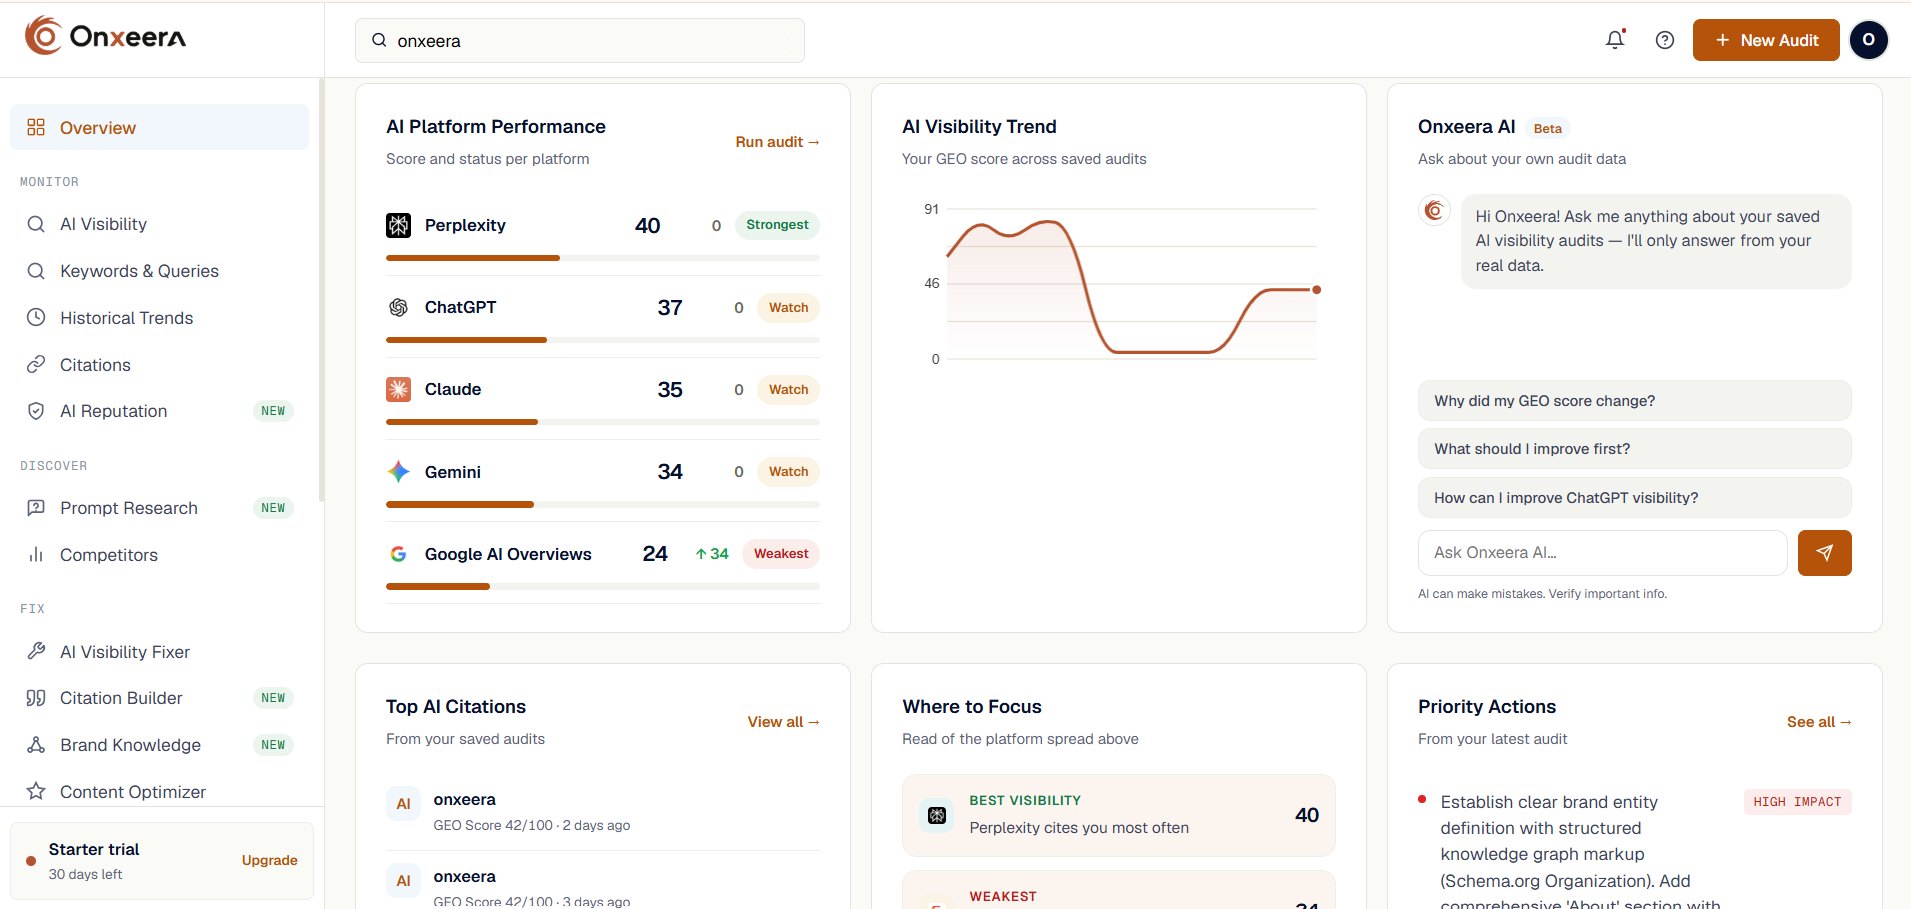Click the NEW badge beside AI Reputation
Screen dimensions: 1911x909
(273, 411)
